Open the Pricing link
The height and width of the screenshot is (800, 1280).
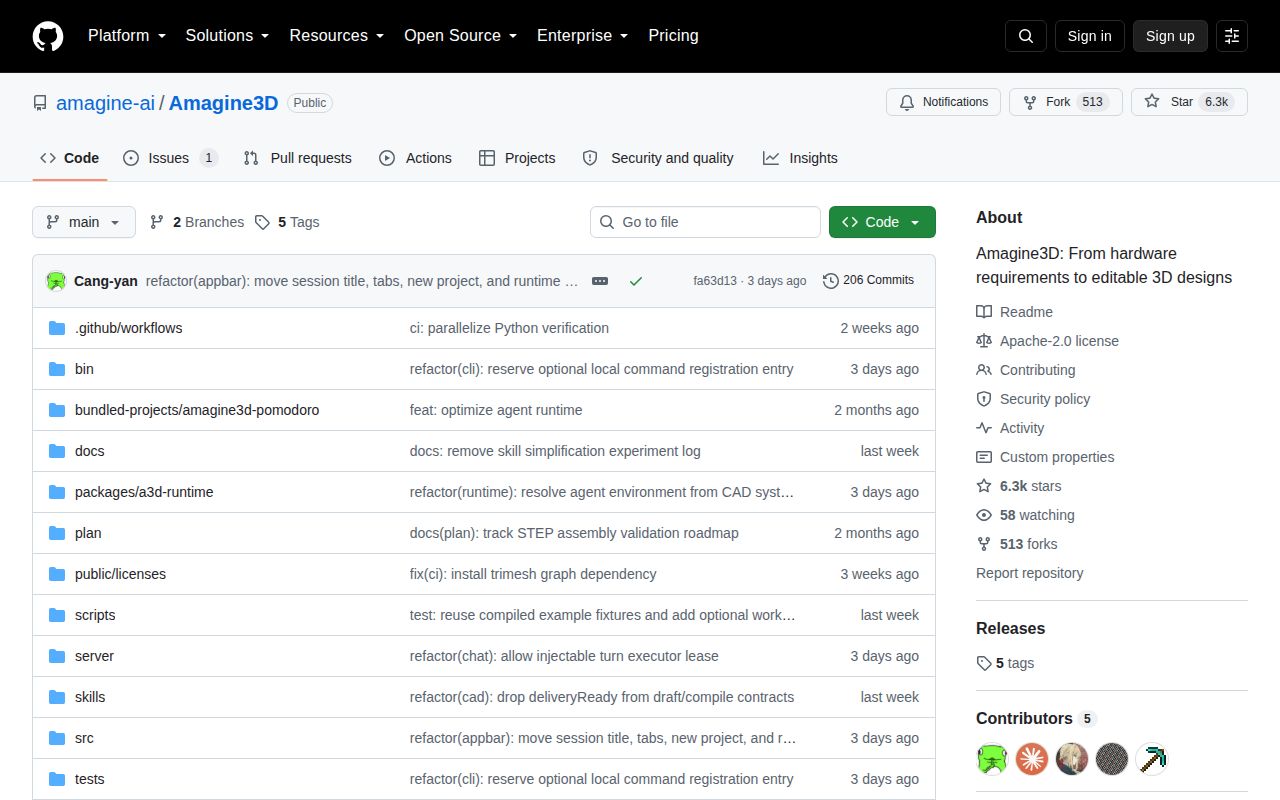click(x=673, y=36)
